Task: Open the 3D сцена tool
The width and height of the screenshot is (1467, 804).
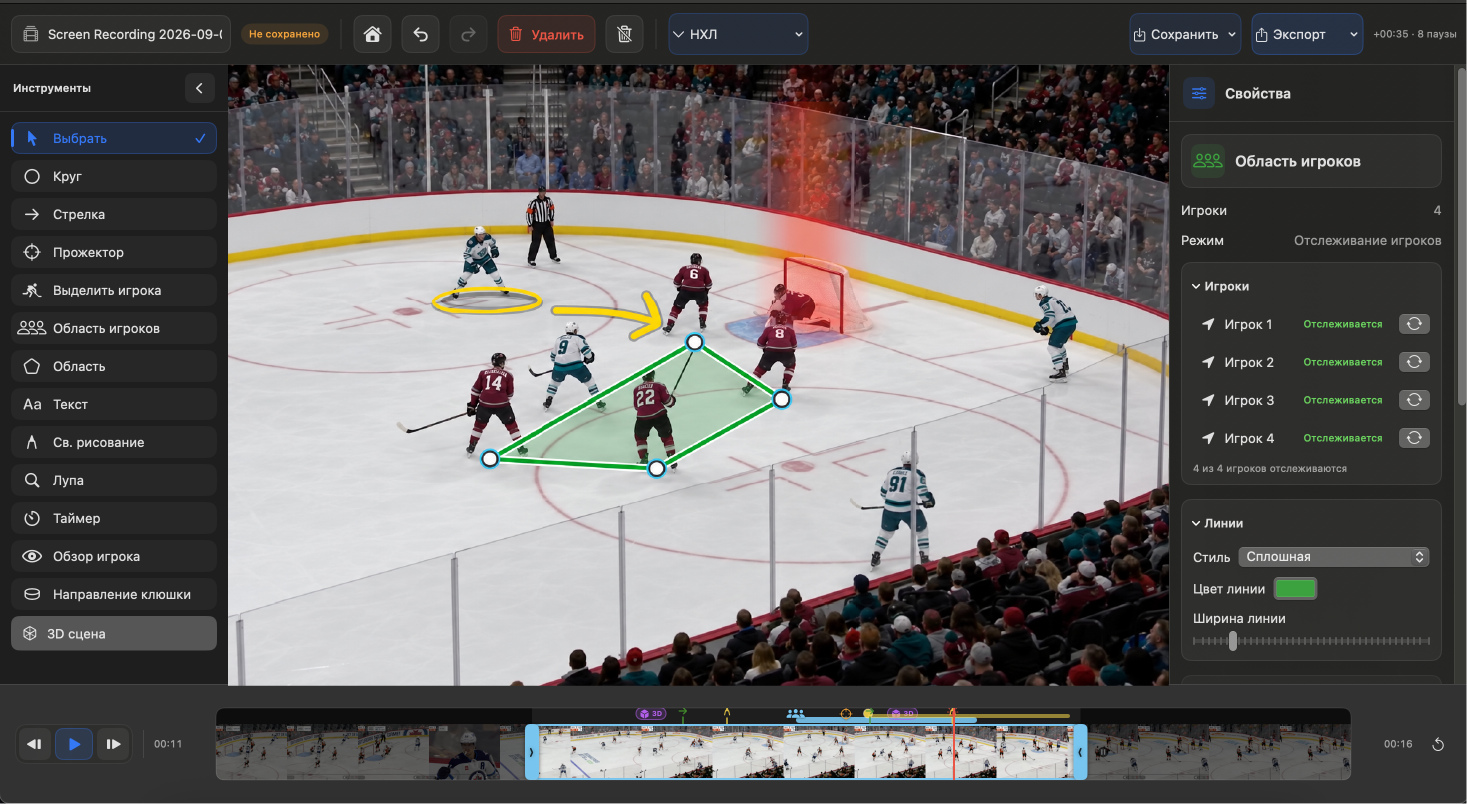Action: point(114,633)
